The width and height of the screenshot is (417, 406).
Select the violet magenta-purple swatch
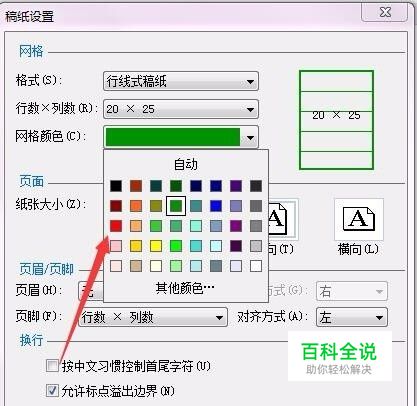click(236, 226)
